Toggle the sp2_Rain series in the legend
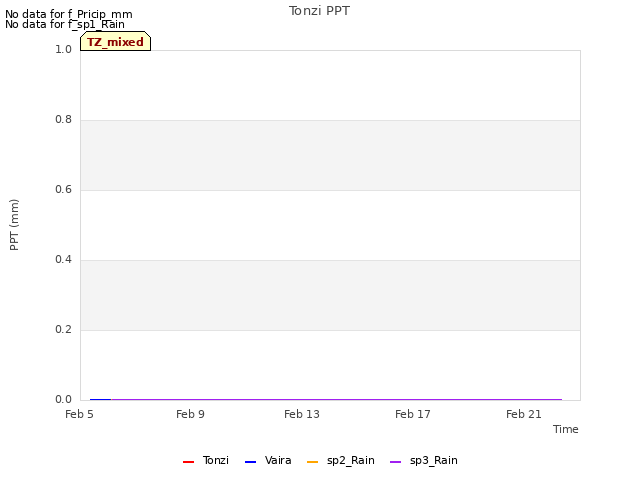This screenshot has height=480, width=640. pyautogui.click(x=340, y=460)
